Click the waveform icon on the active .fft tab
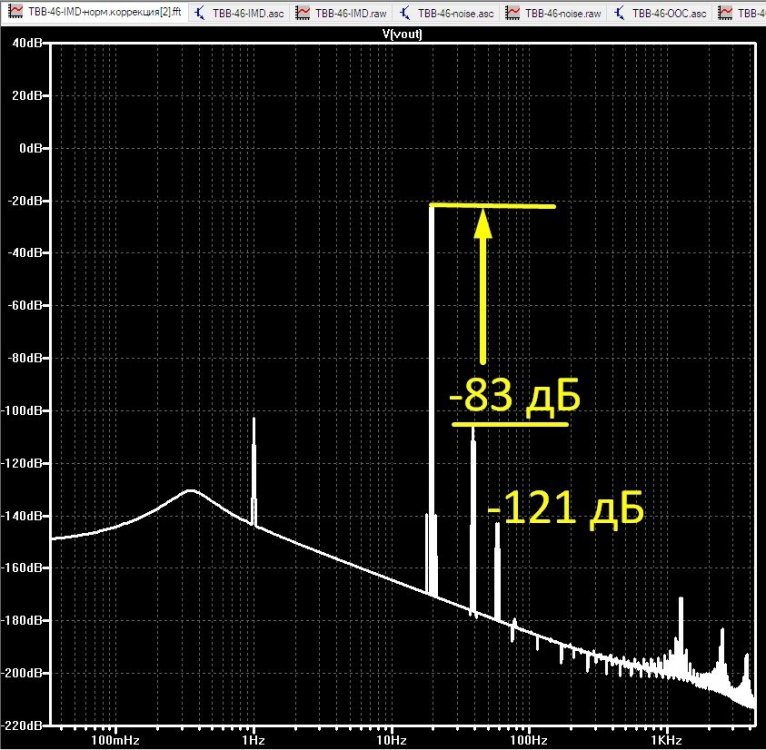This screenshot has width=766, height=750. click(x=16, y=12)
